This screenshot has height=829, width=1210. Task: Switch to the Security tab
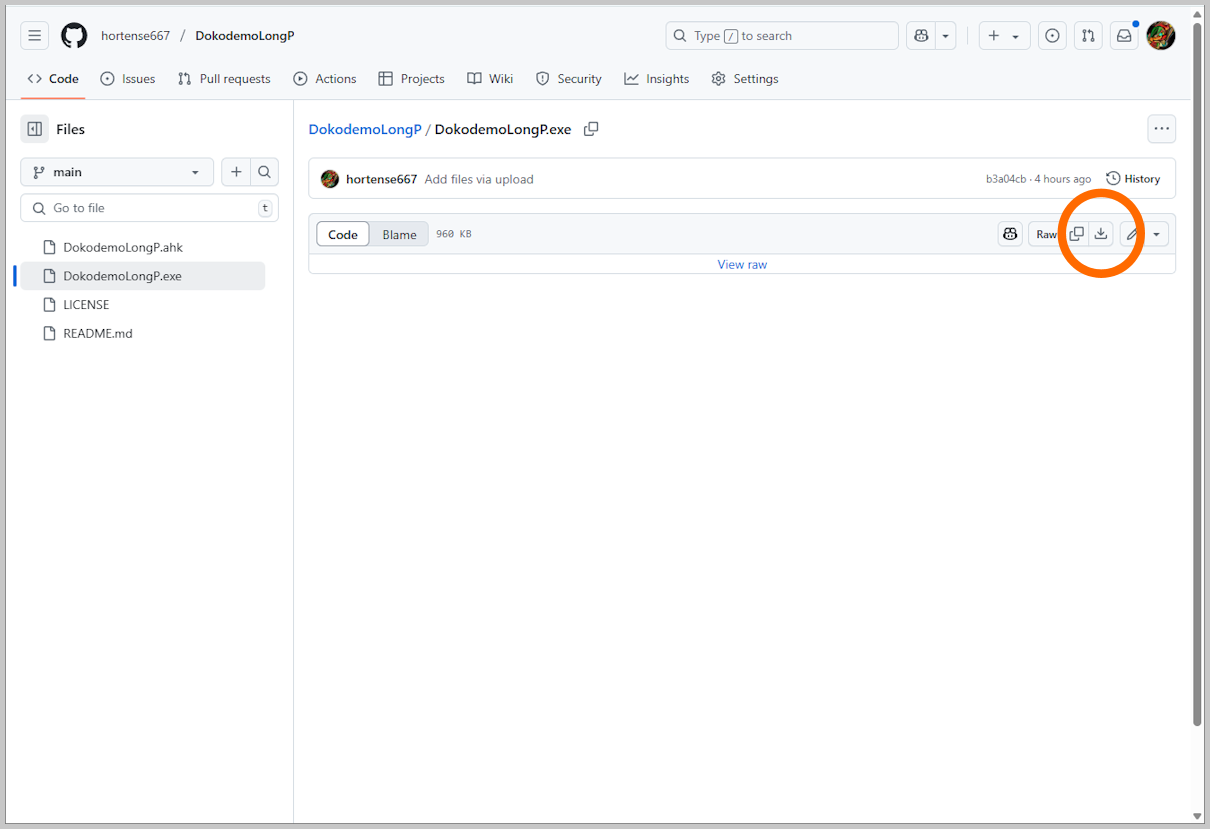click(x=569, y=79)
